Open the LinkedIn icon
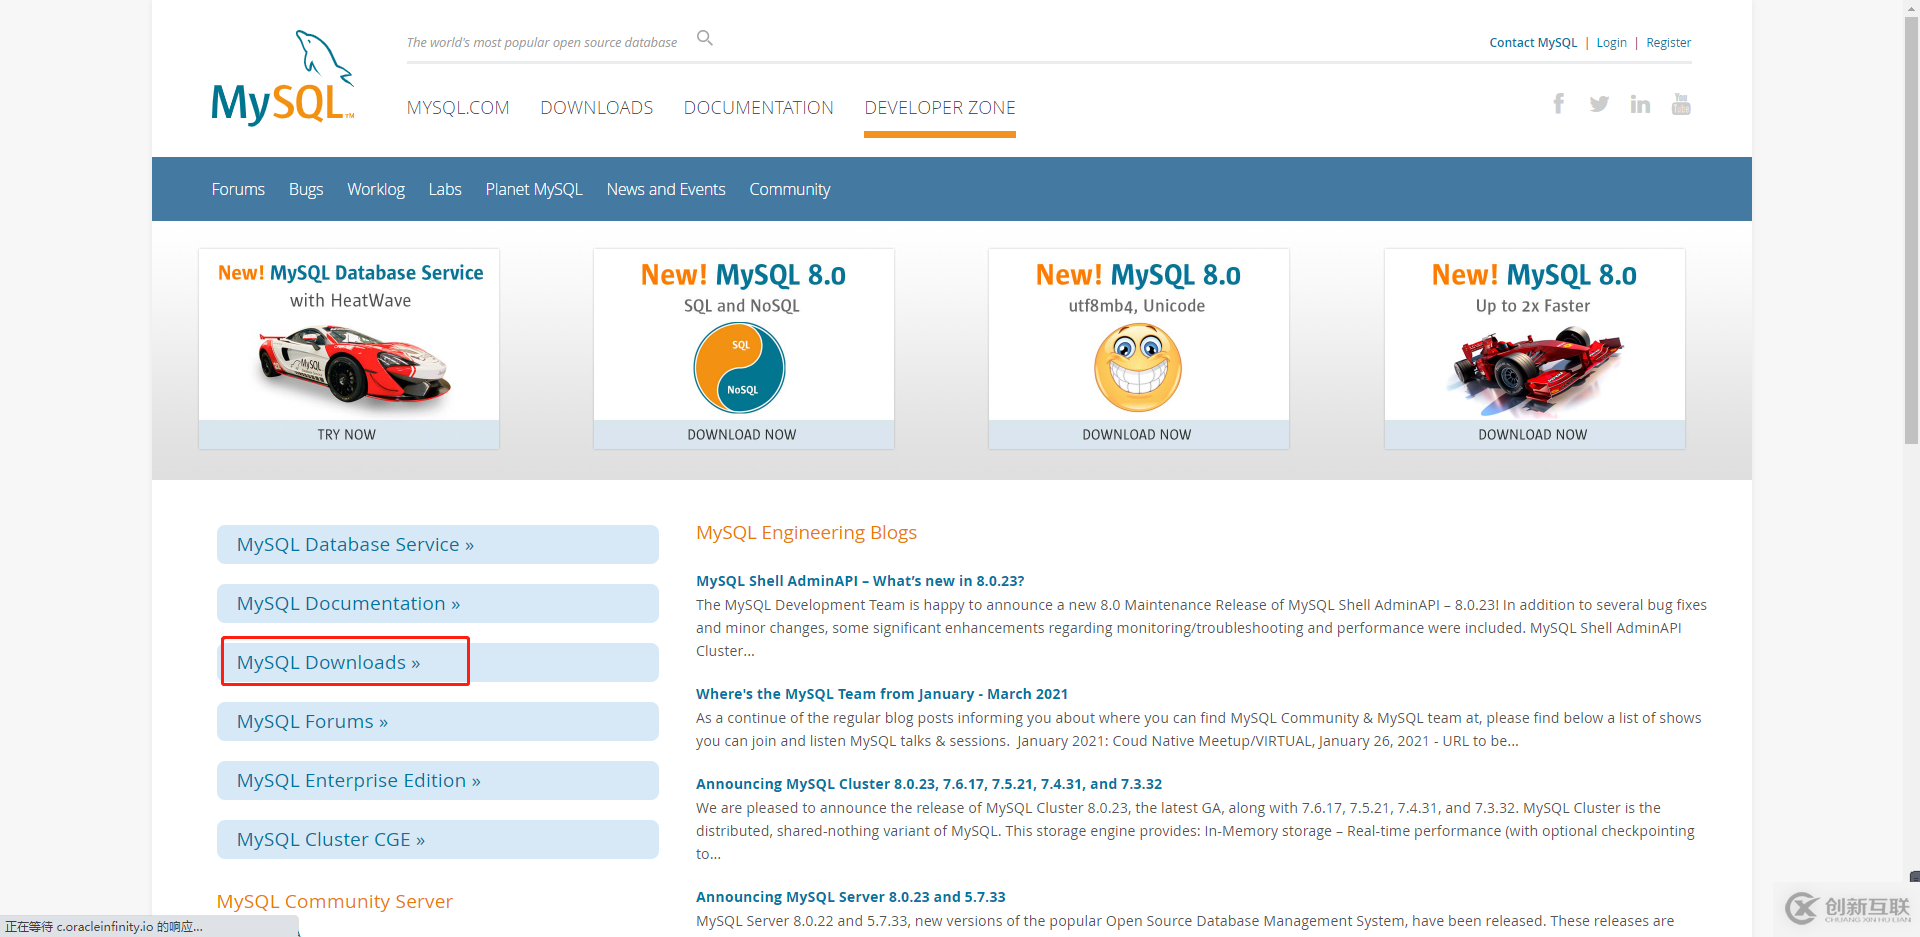Screen dimensions: 1920x937 click(x=1640, y=104)
